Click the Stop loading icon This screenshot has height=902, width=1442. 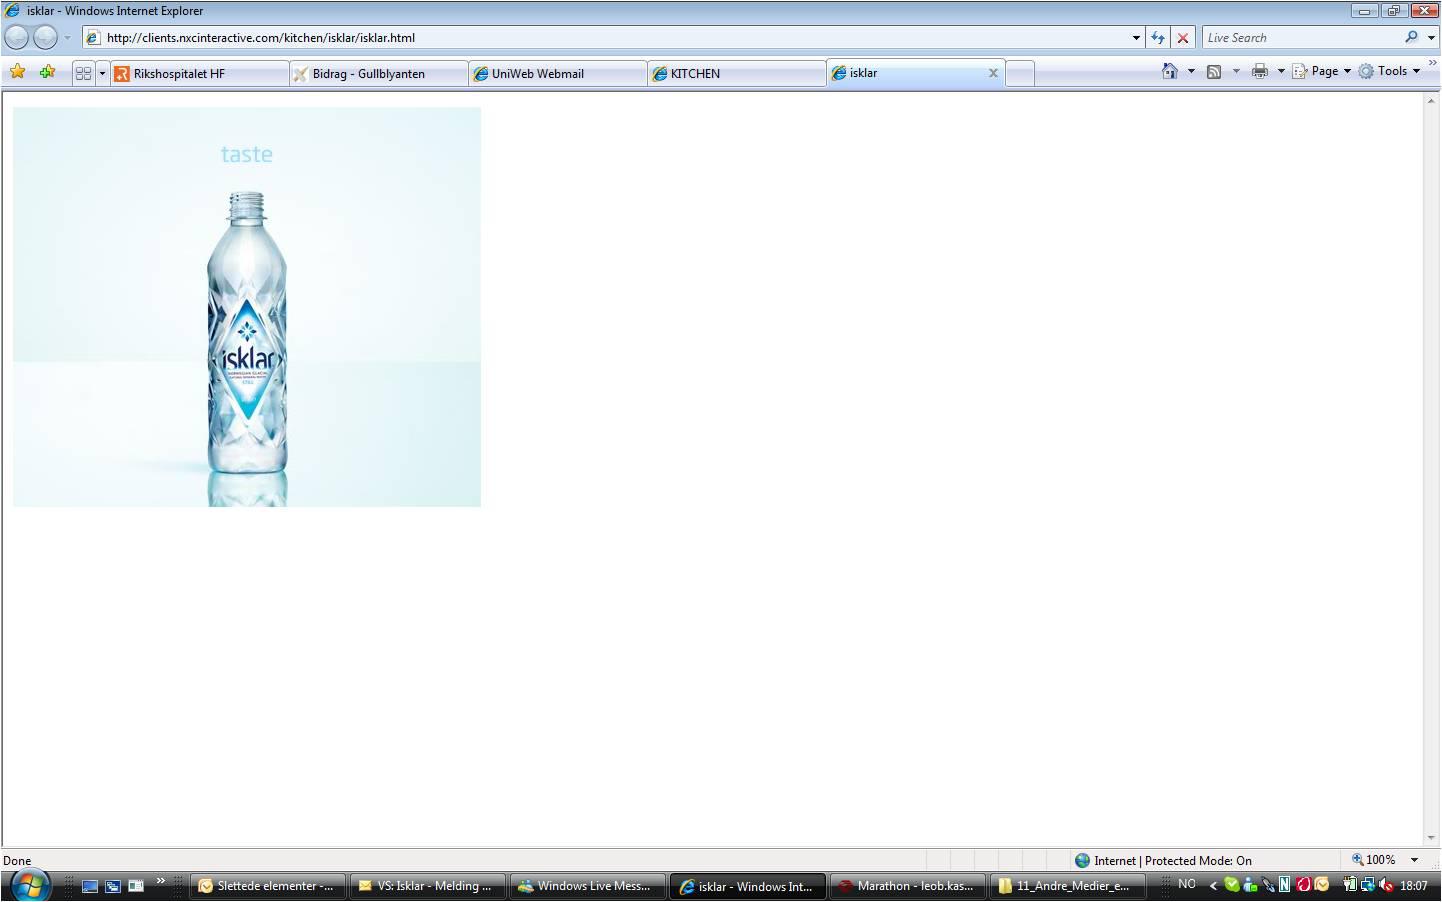pyautogui.click(x=1183, y=37)
